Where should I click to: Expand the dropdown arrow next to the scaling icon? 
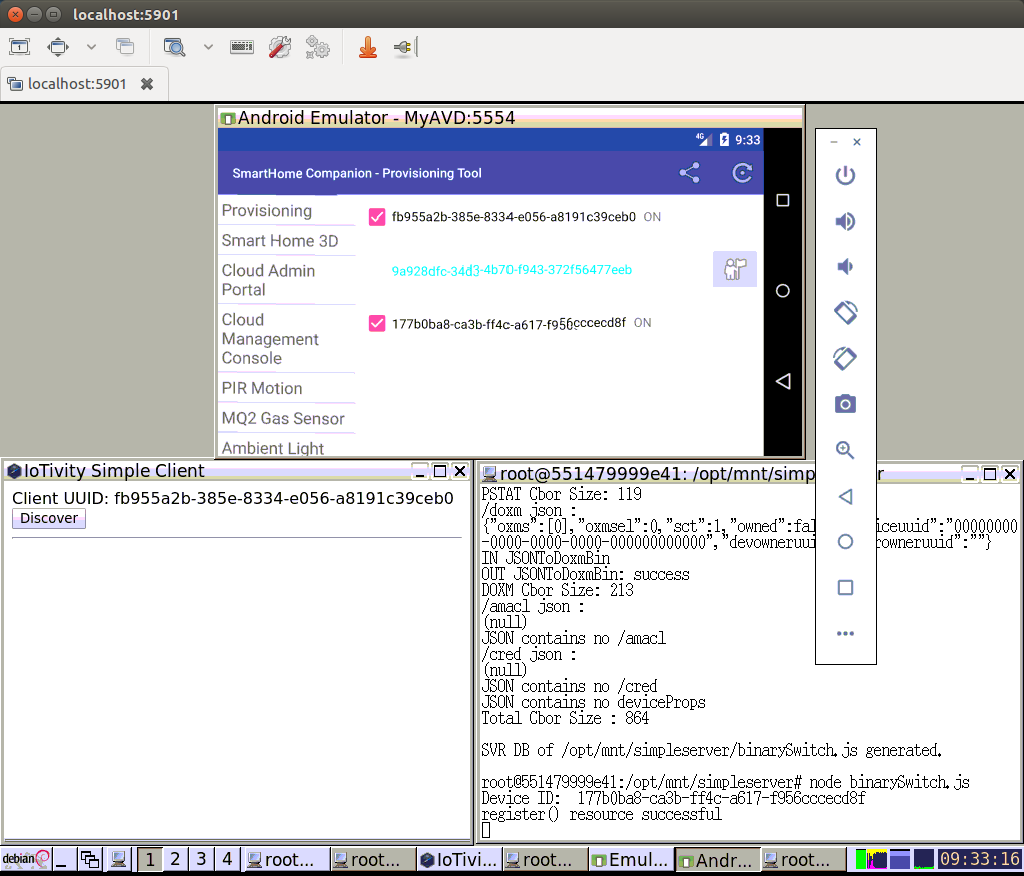coord(91,47)
